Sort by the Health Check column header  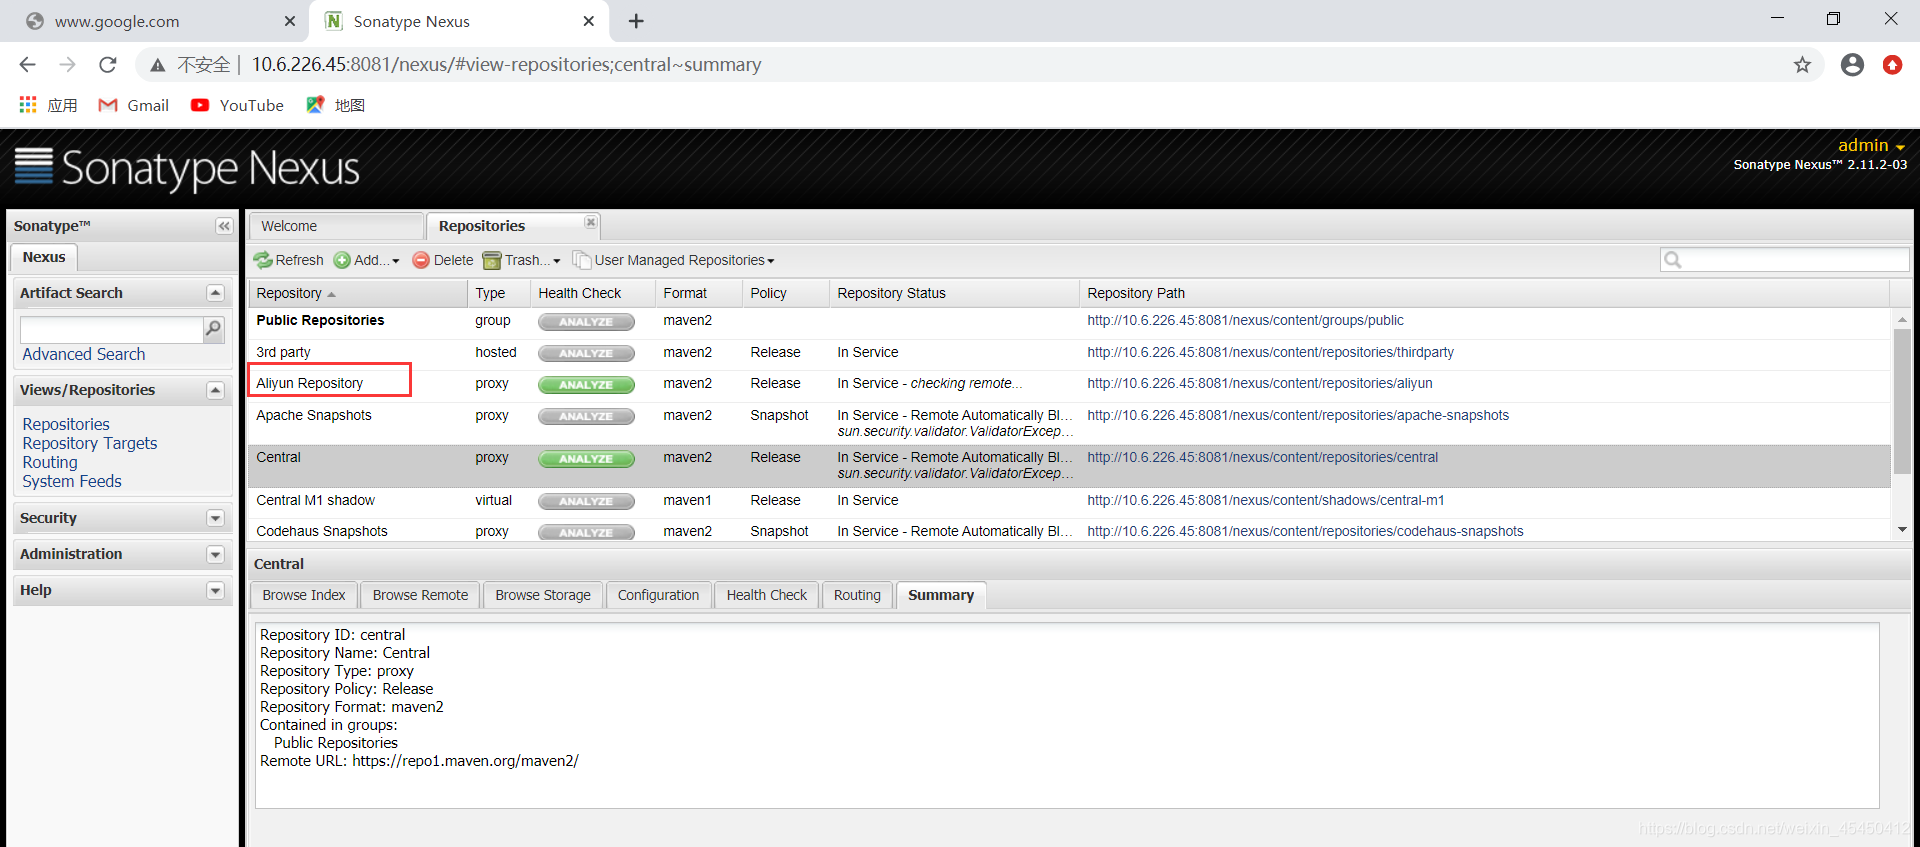(x=592, y=293)
